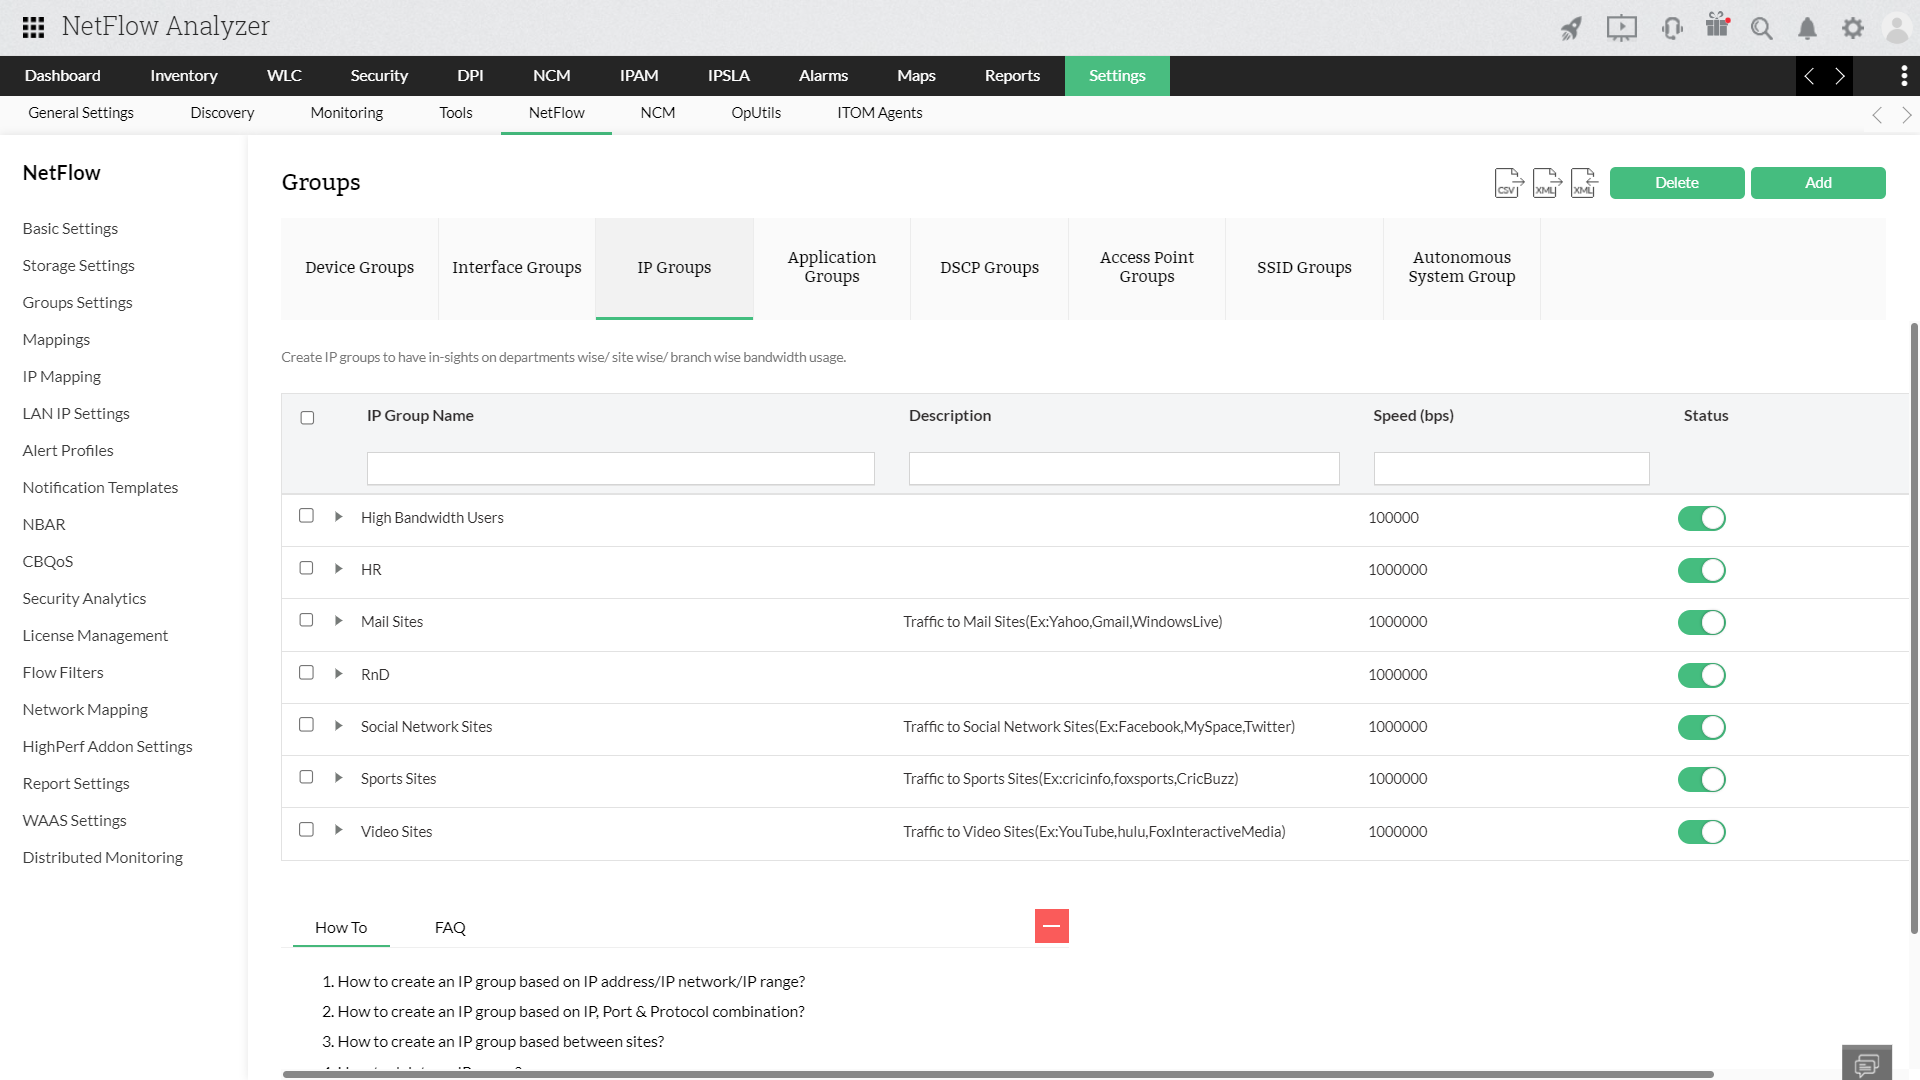The width and height of the screenshot is (1920, 1080).
Task: Switch to the DSCP Groups tab
Action: click(x=989, y=267)
